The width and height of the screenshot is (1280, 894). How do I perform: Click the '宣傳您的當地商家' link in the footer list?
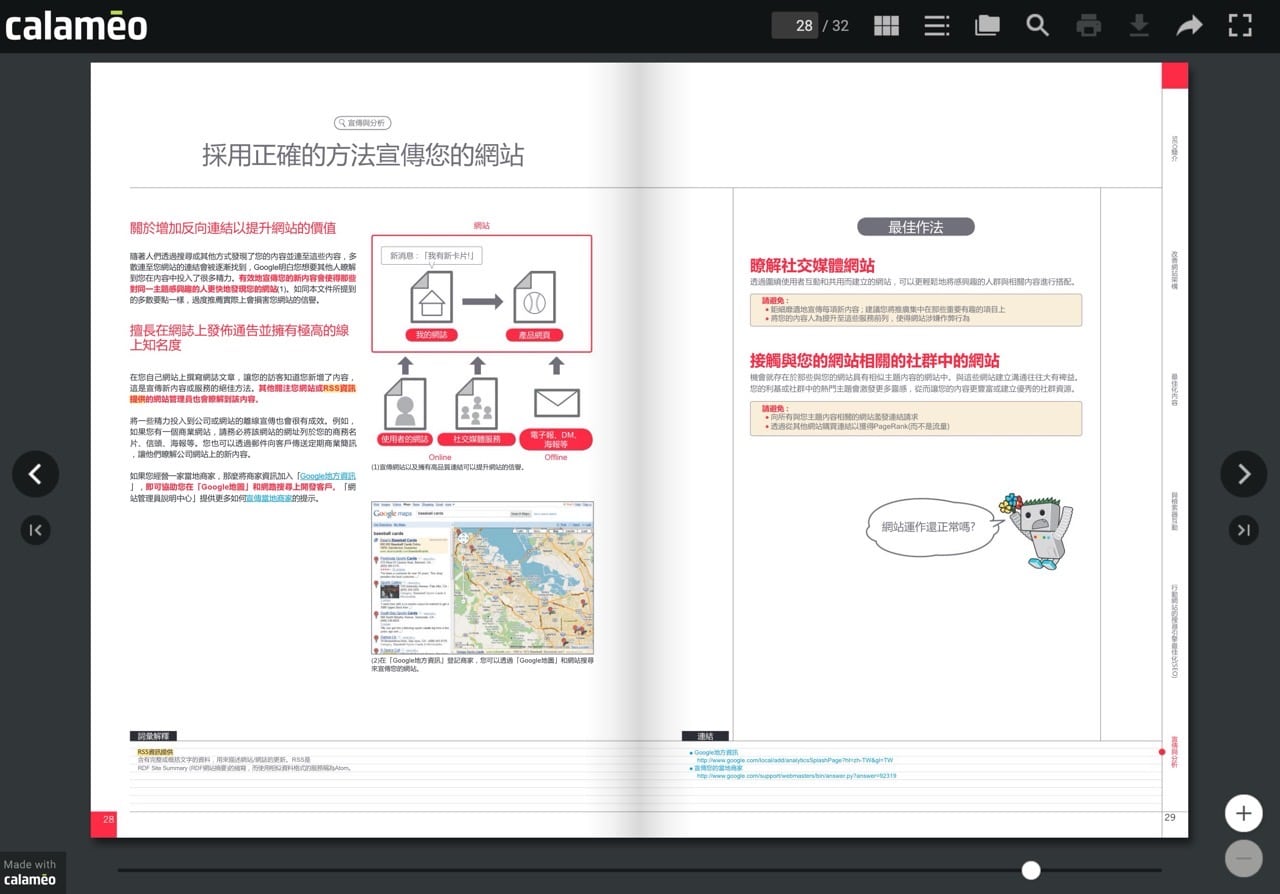point(718,768)
